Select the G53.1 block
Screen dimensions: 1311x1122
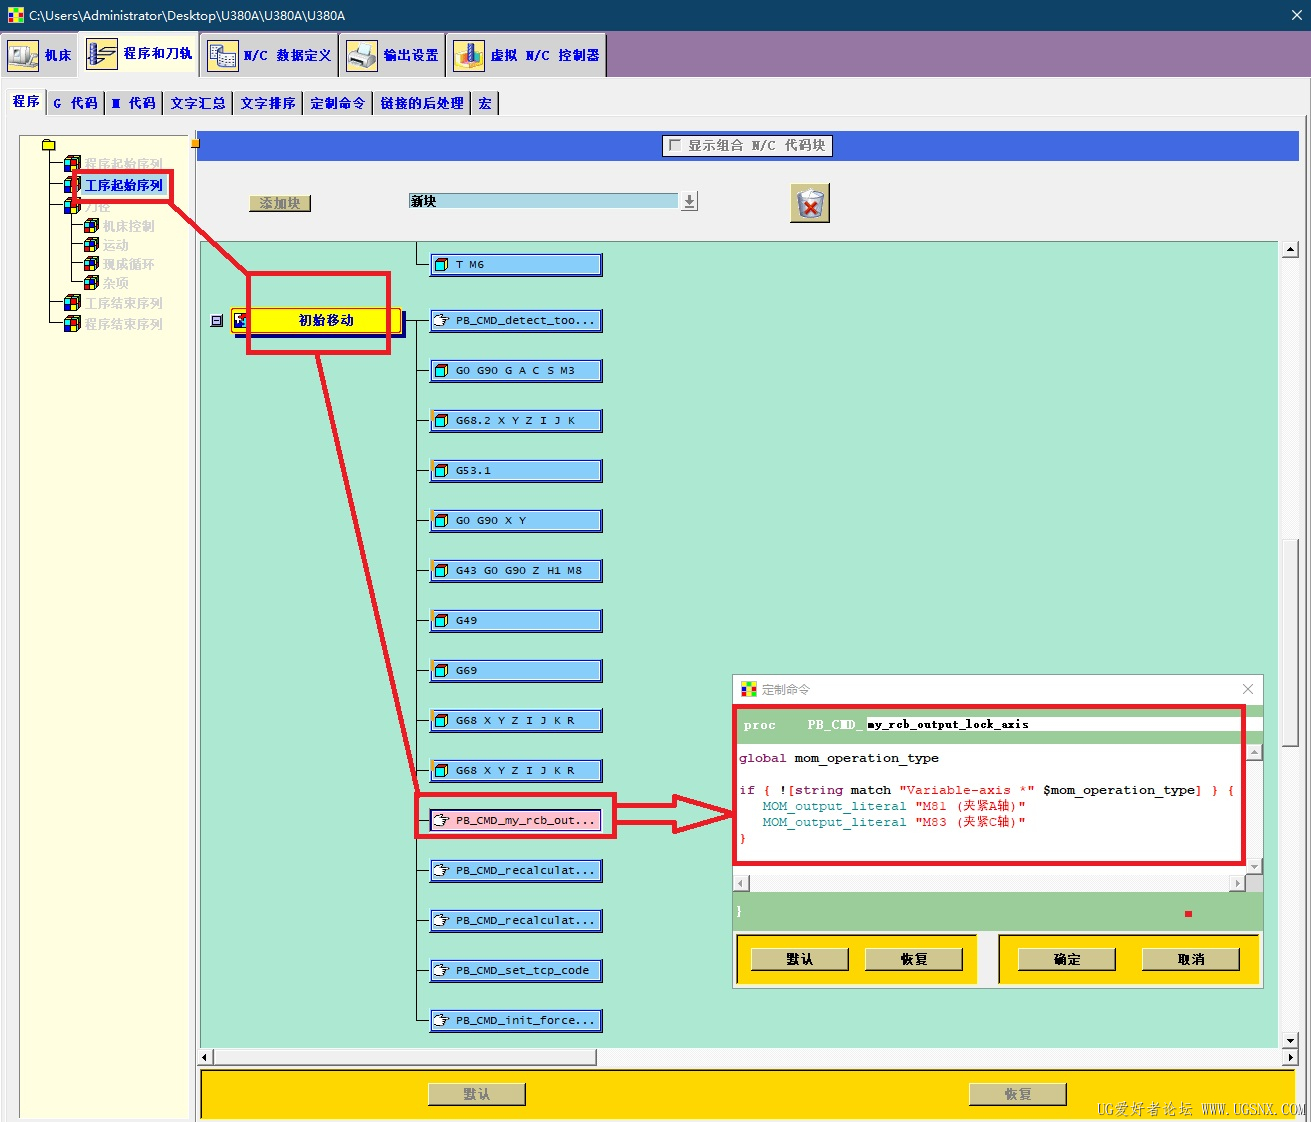tap(516, 471)
